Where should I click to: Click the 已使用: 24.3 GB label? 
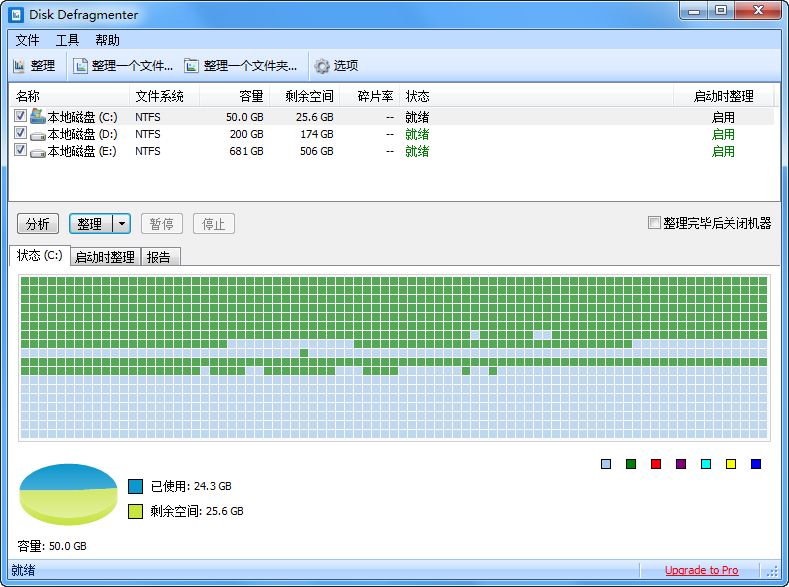(191, 486)
